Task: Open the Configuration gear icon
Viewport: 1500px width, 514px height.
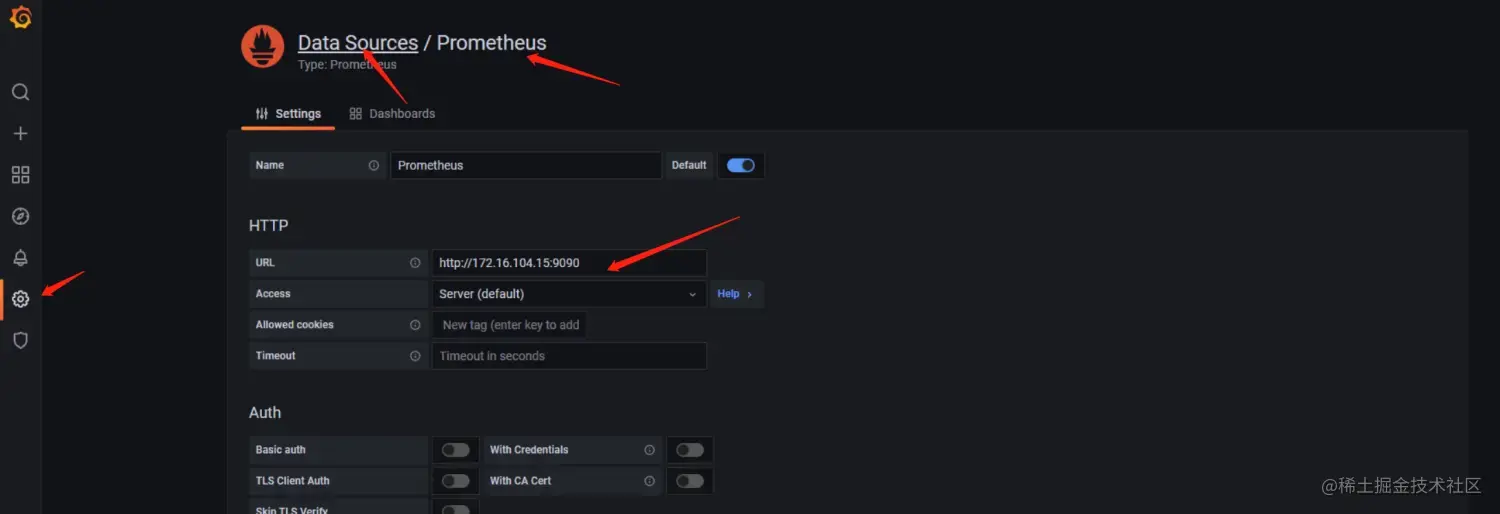Action: point(20,299)
